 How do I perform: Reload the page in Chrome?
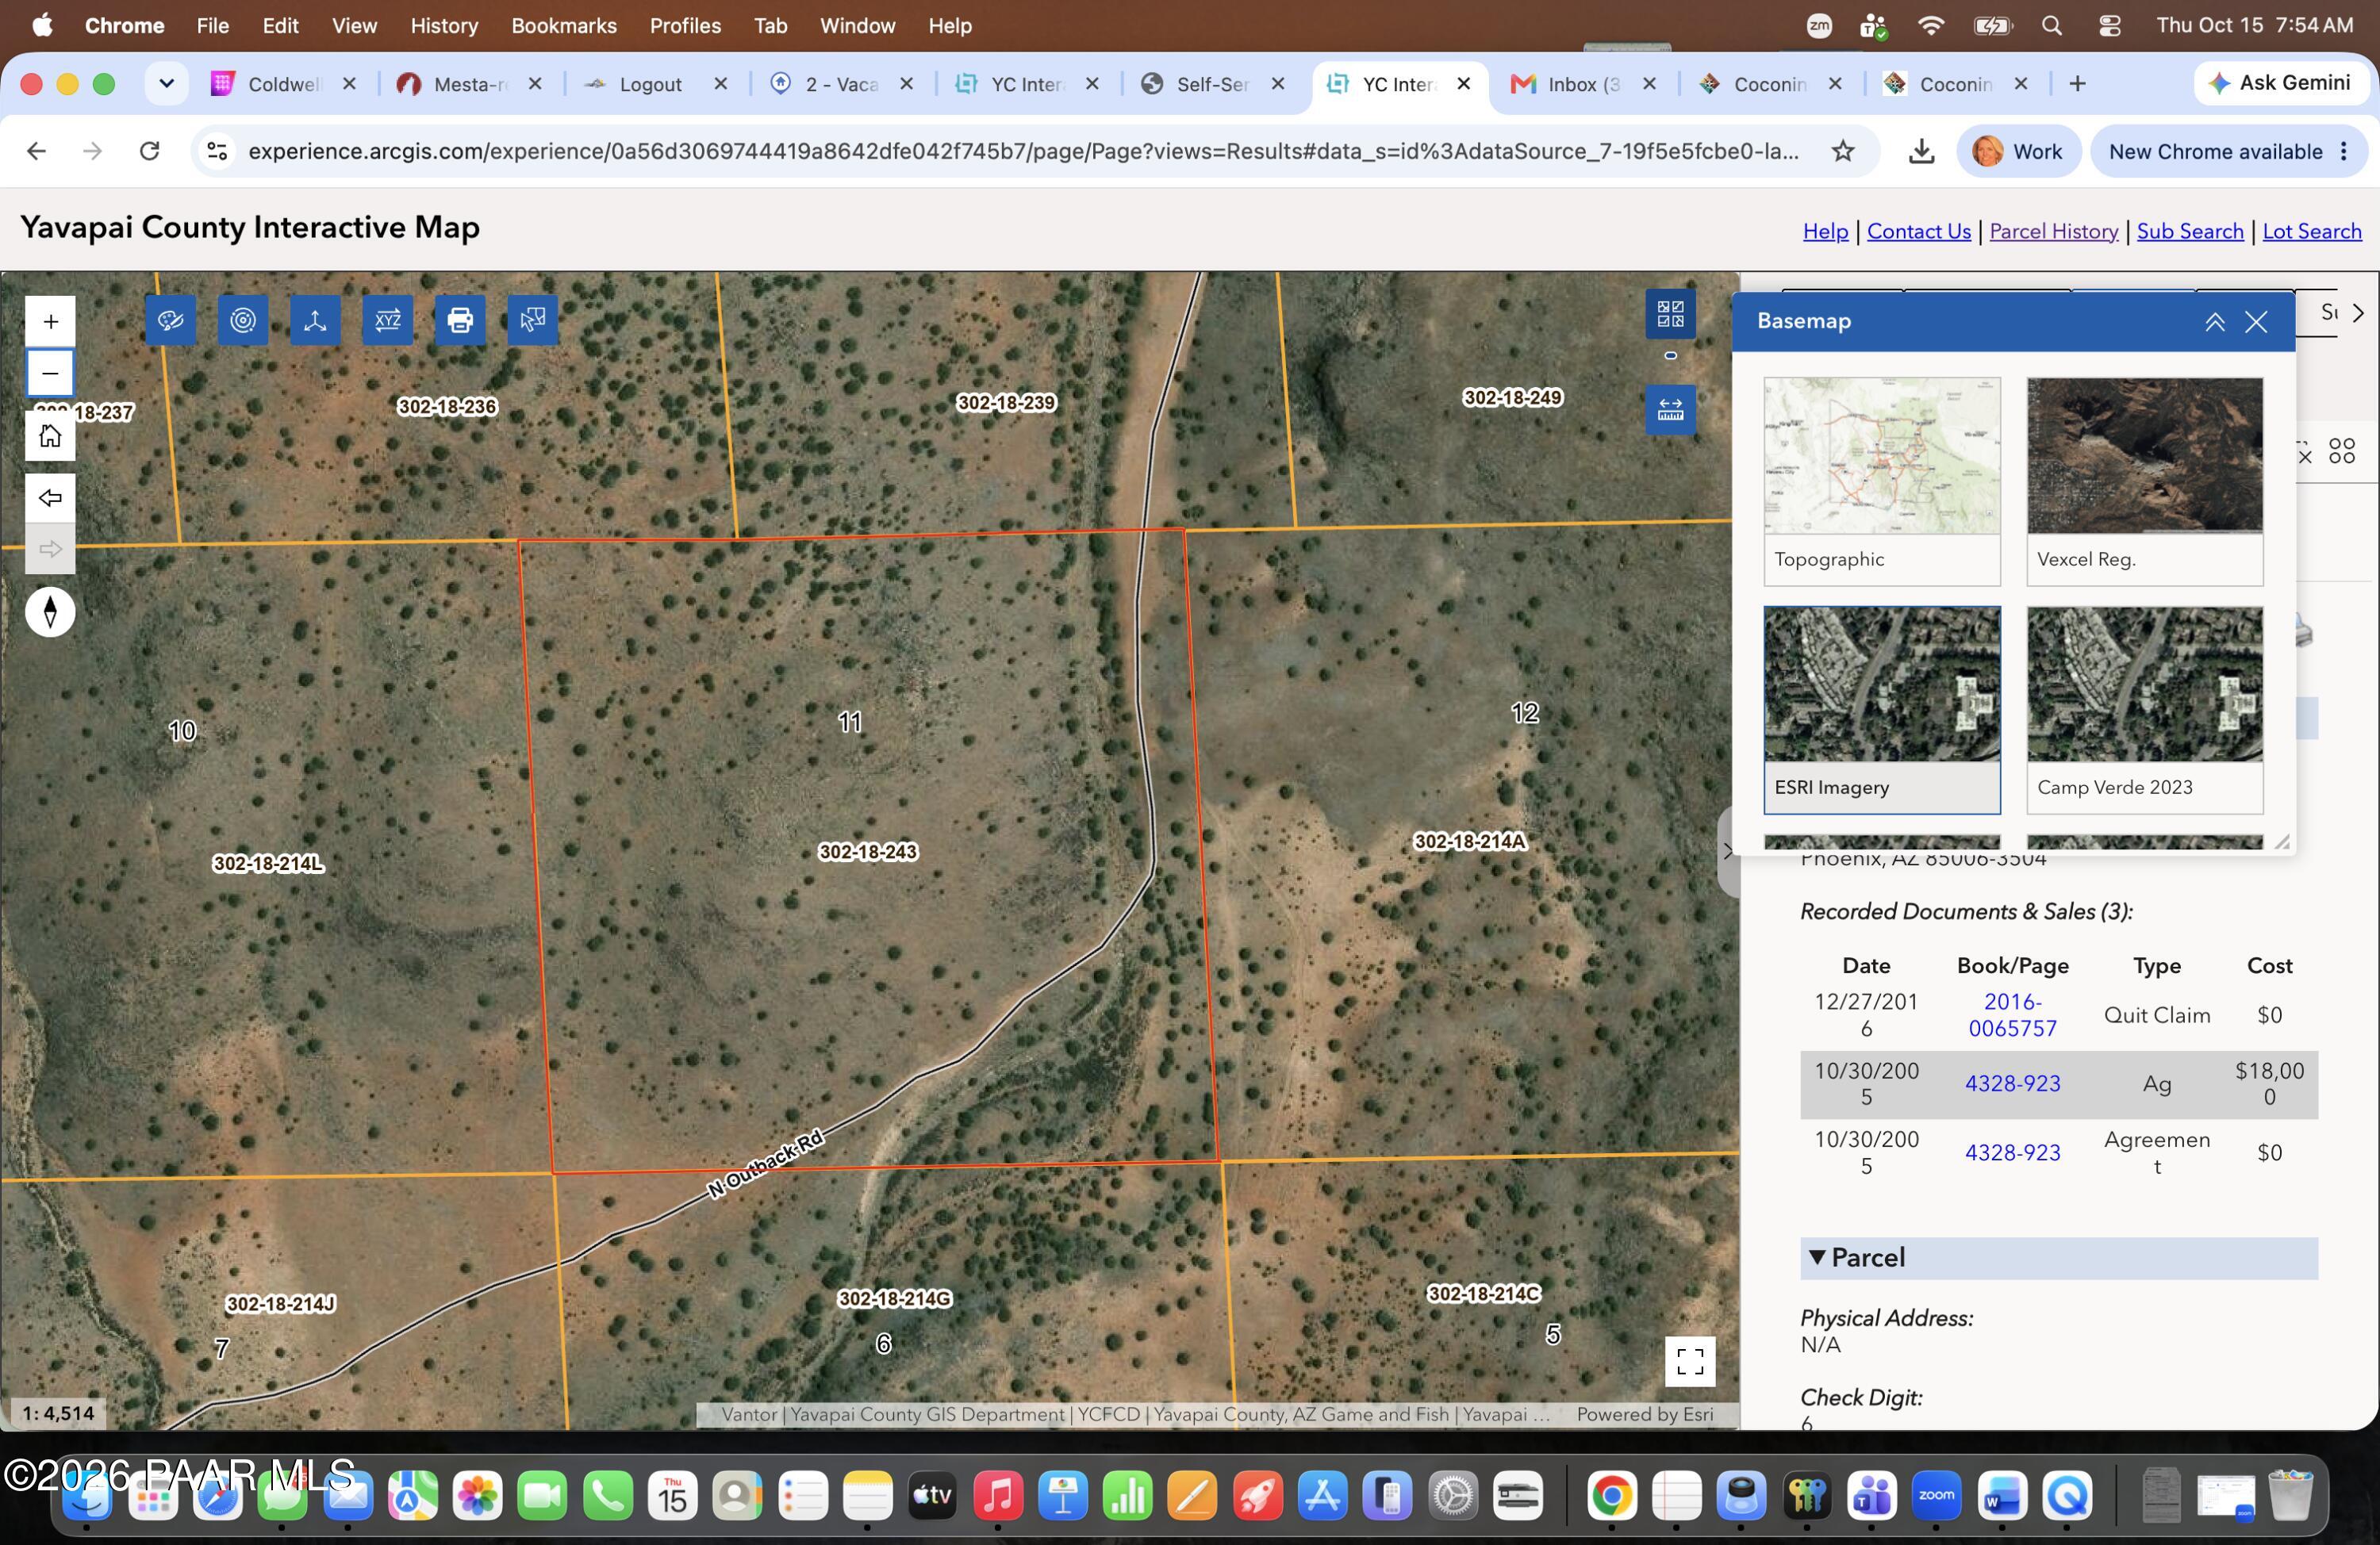coord(149,151)
